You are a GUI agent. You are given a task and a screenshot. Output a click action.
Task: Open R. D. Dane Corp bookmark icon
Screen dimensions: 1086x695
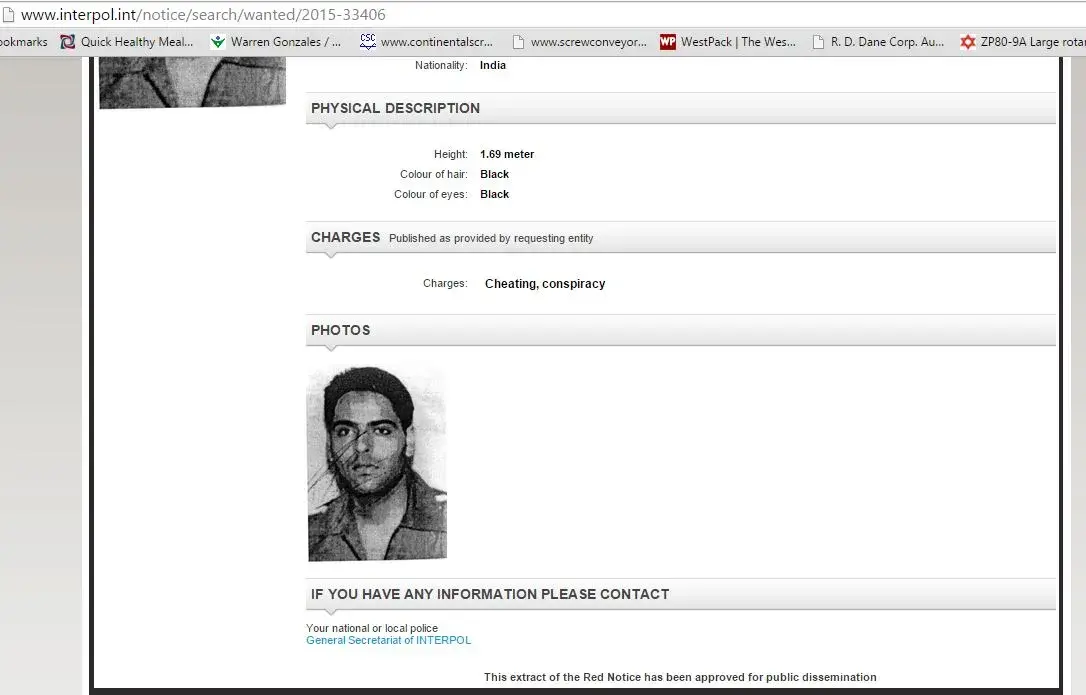(x=818, y=42)
